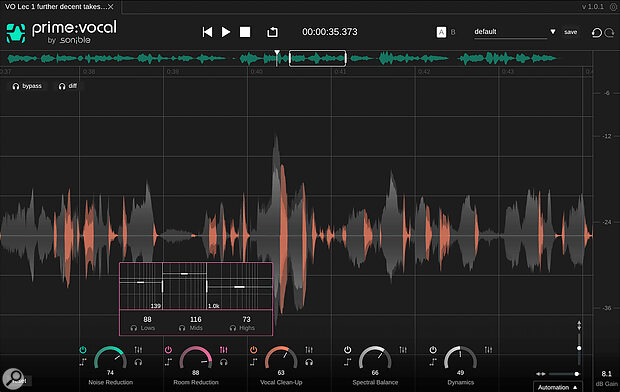Click the Noise Reduction value 74

click(x=110, y=373)
